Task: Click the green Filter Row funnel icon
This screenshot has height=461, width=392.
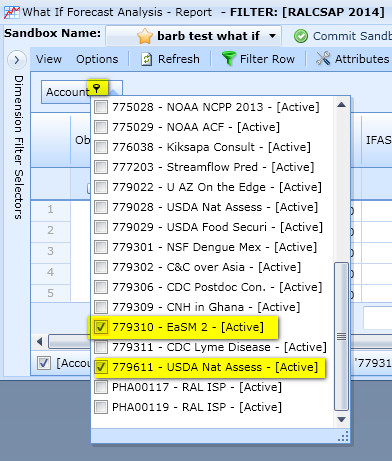Action: (x=229, y=59)
